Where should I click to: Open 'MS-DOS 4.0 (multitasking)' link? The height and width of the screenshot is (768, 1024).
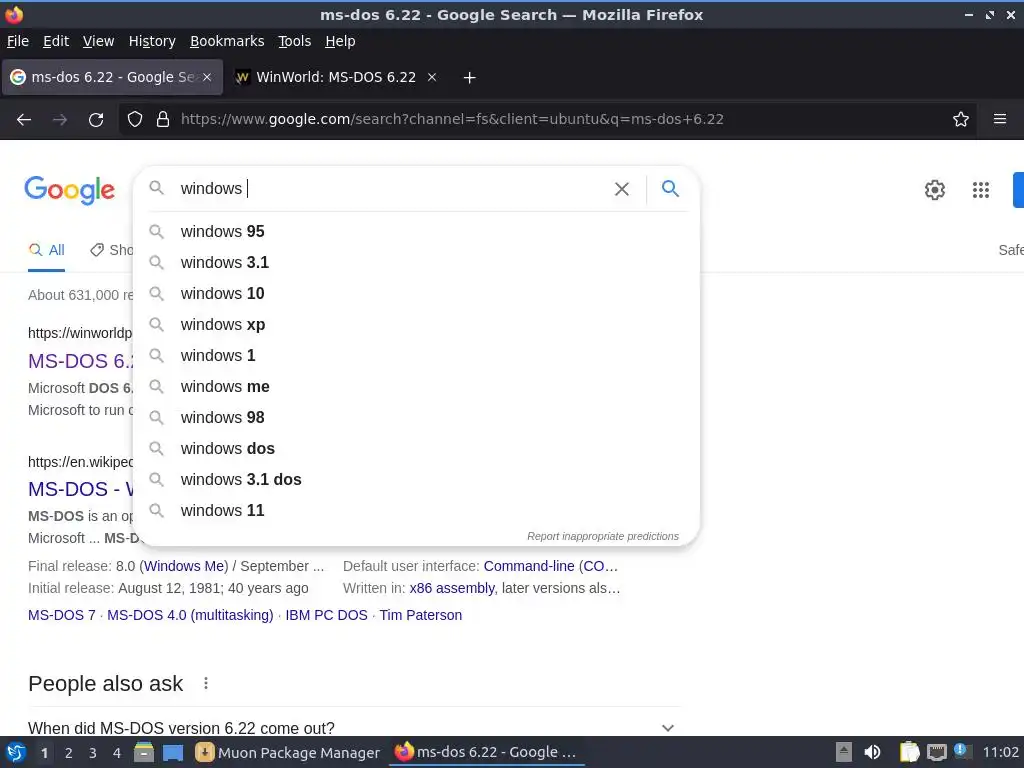190,615
